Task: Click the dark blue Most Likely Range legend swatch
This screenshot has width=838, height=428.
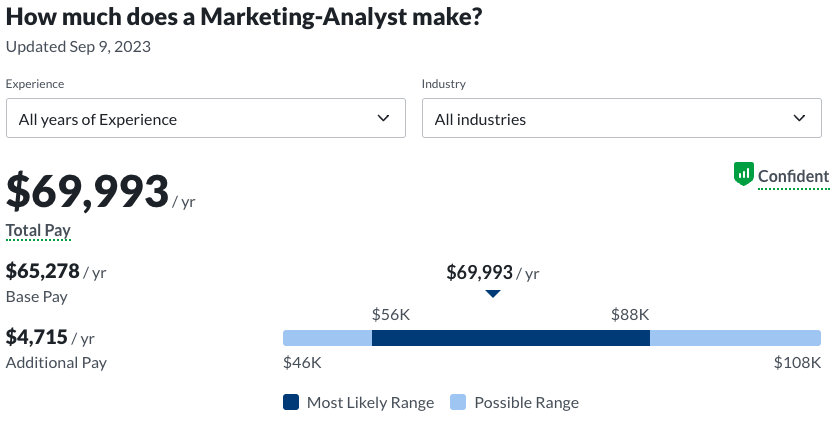Action: [291, 403]
